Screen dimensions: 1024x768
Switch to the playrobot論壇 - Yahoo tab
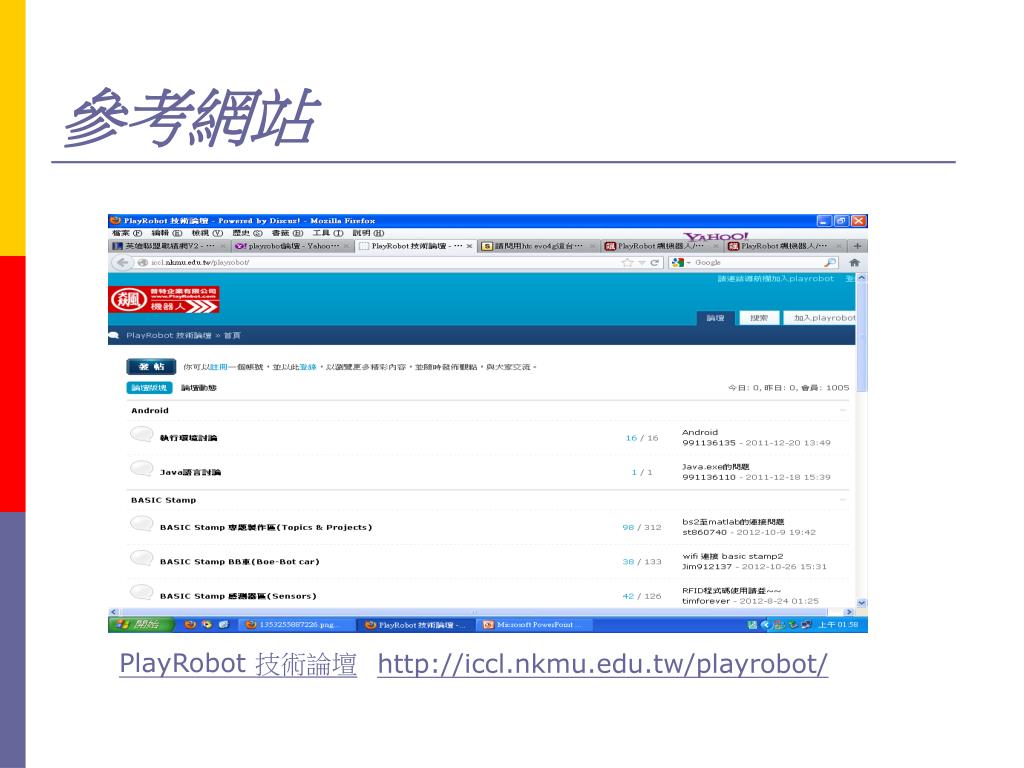[x=293, y=246]
